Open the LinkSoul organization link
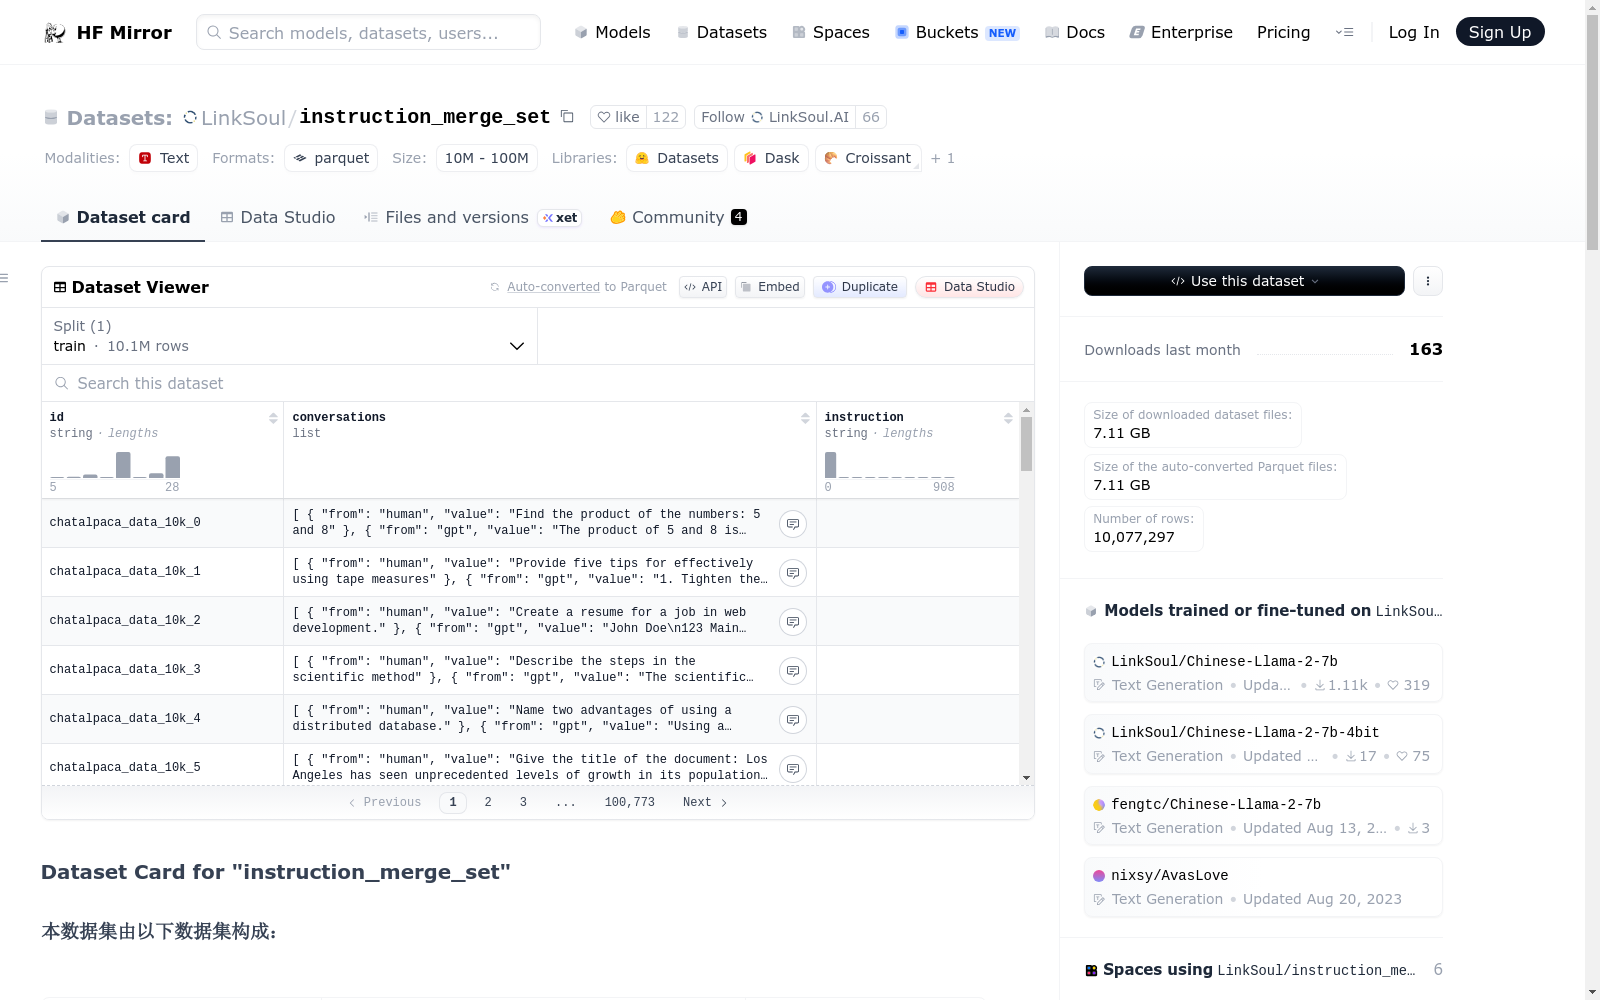Viewport: 1600px width, 1000px height. click(x=243, y=118)
